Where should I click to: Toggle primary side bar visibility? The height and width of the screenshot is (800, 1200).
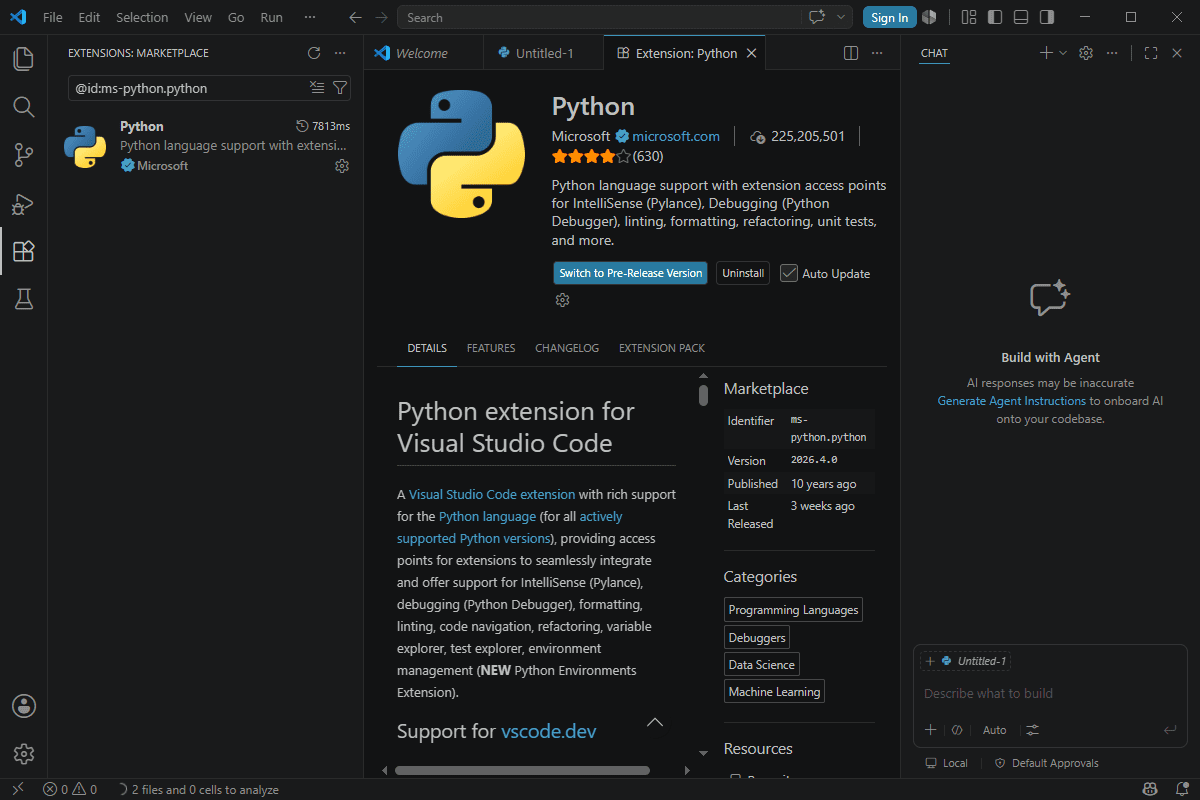(x=994, y=17)
